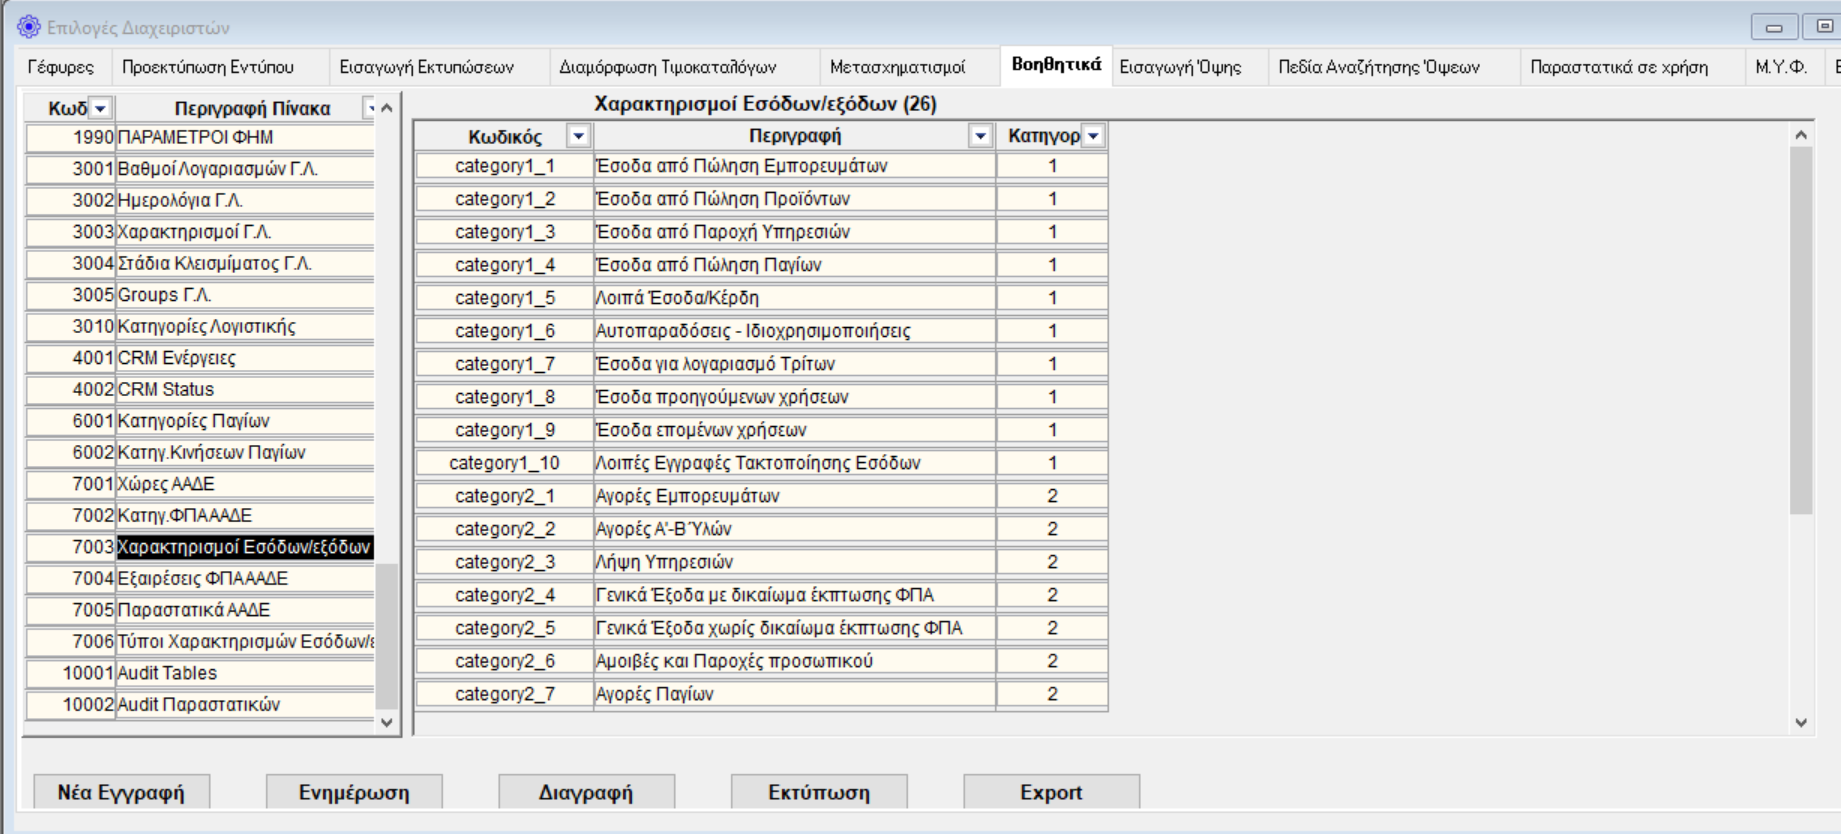Select the Παραστατικά ΑΑΔΕ list row
The height and width of the screenshot is (834, 1841).
[193, 610]
